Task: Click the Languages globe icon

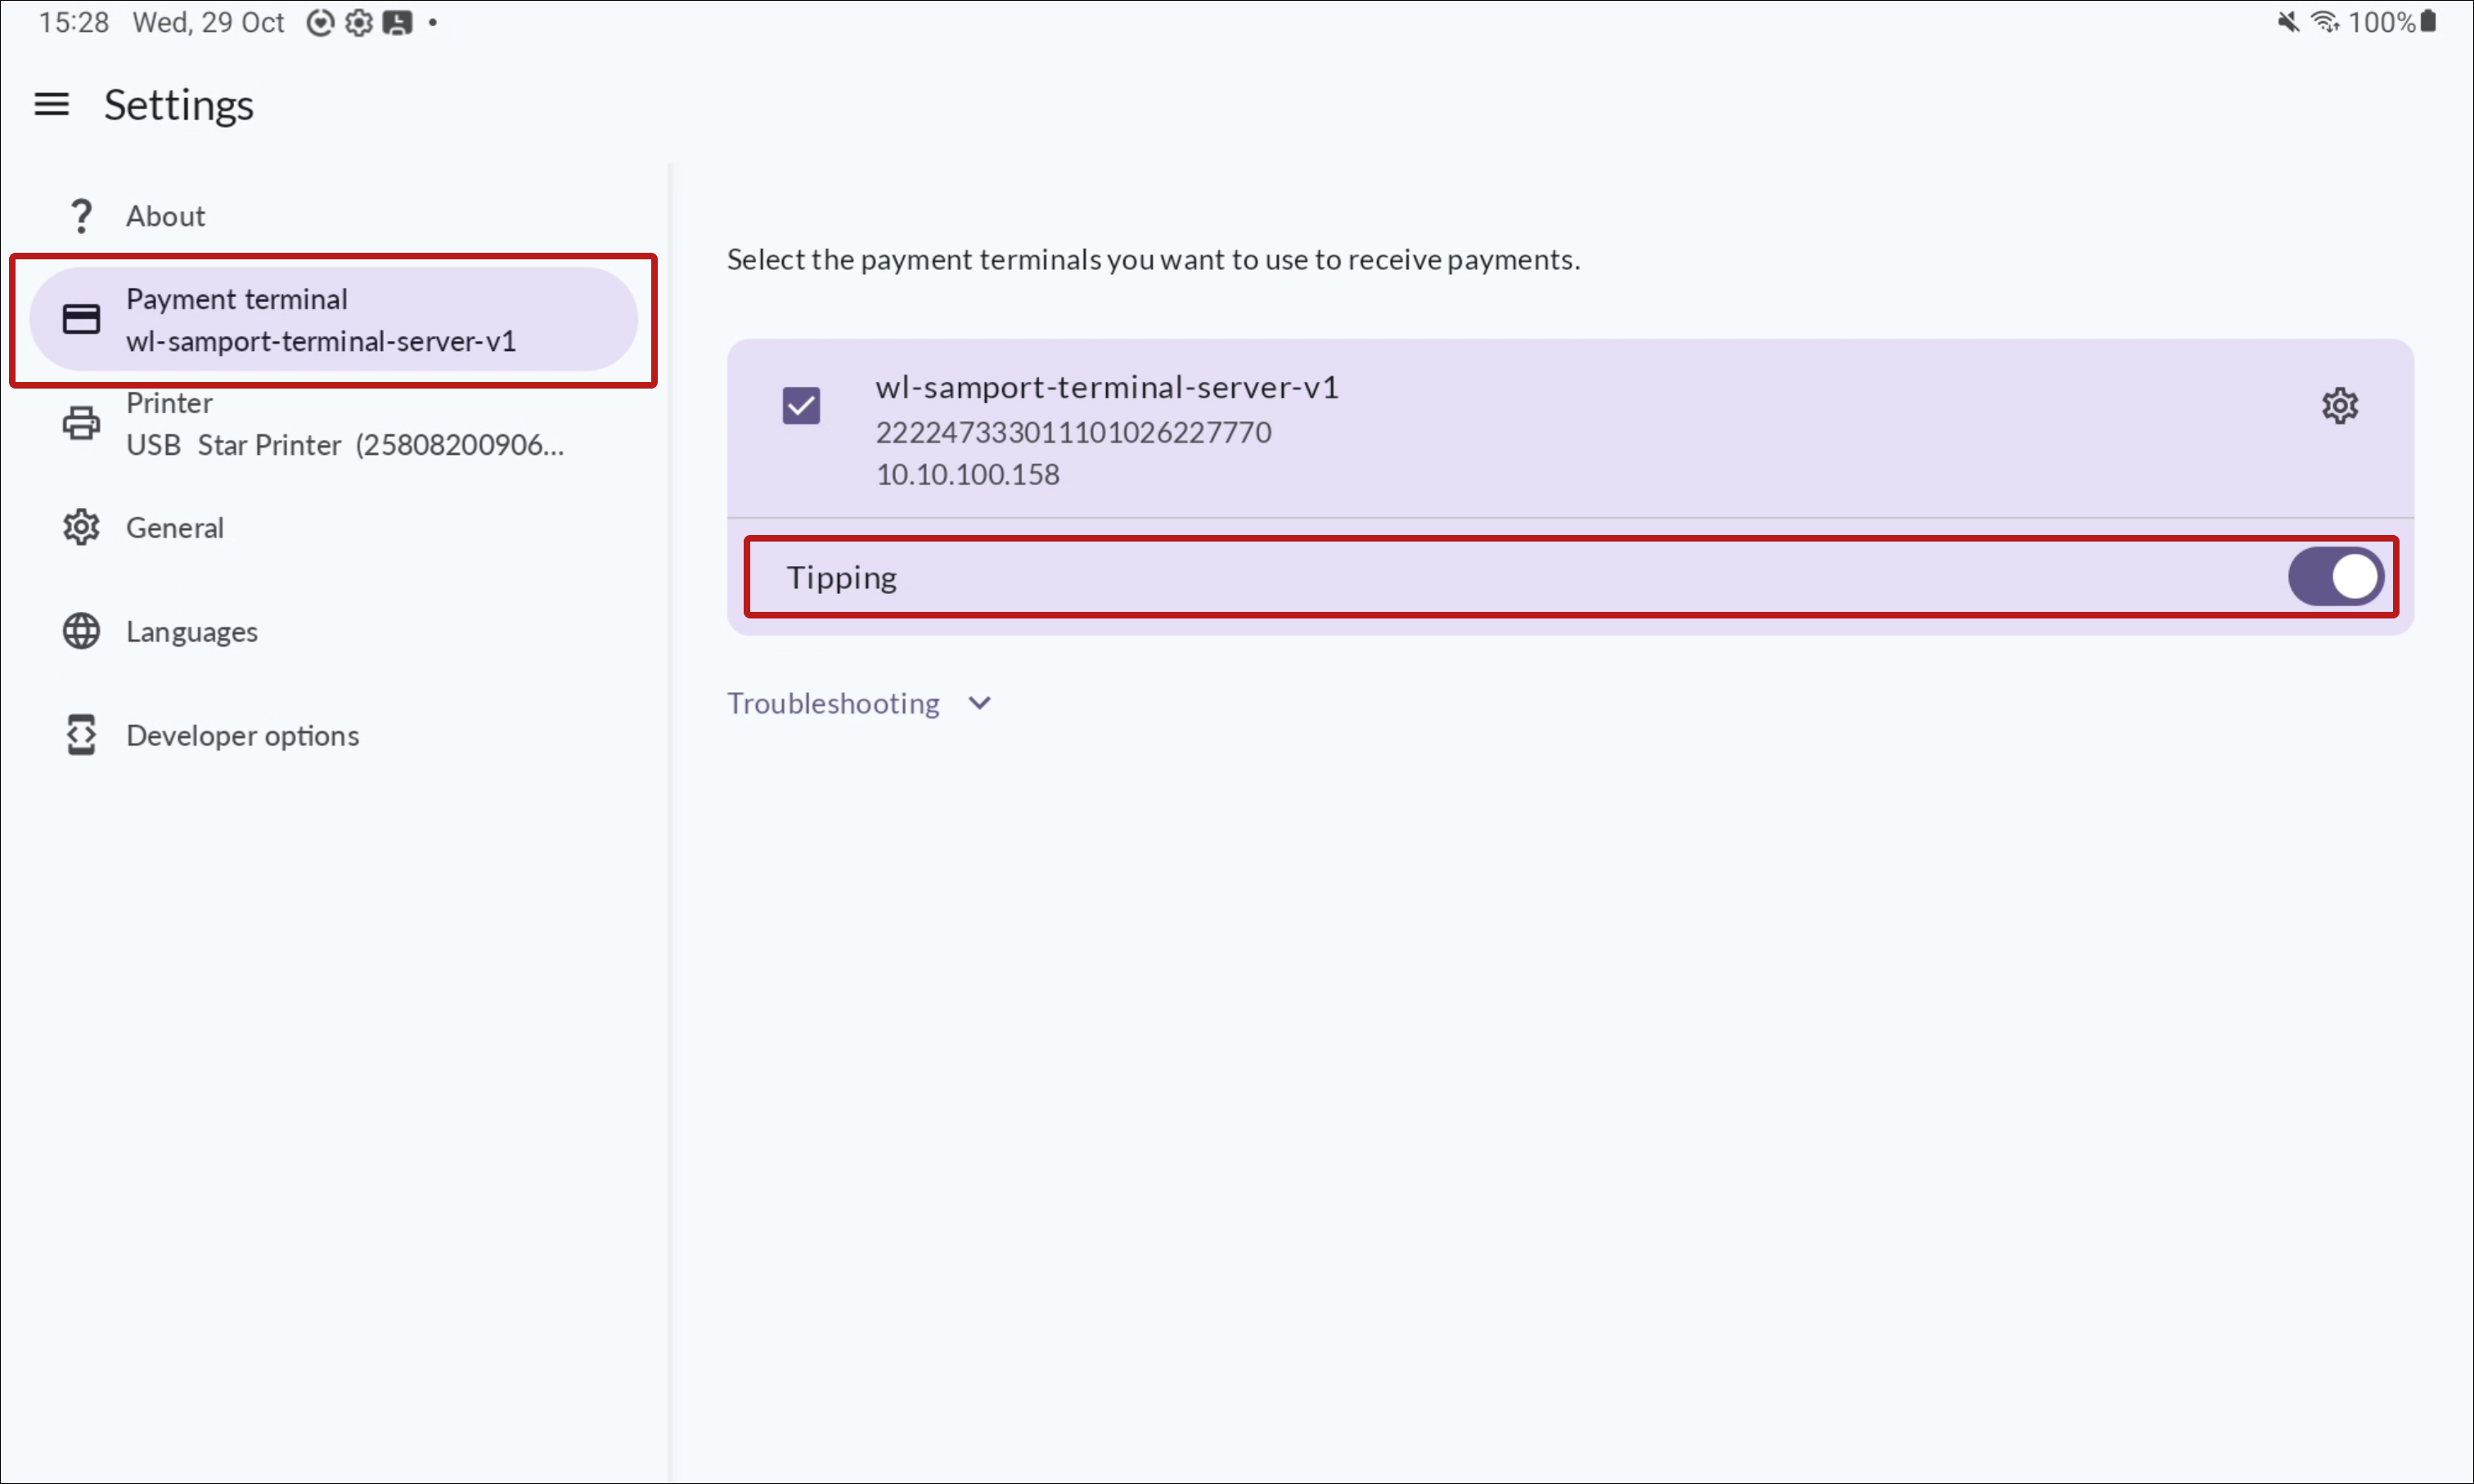Action: [x=81, y=631]
